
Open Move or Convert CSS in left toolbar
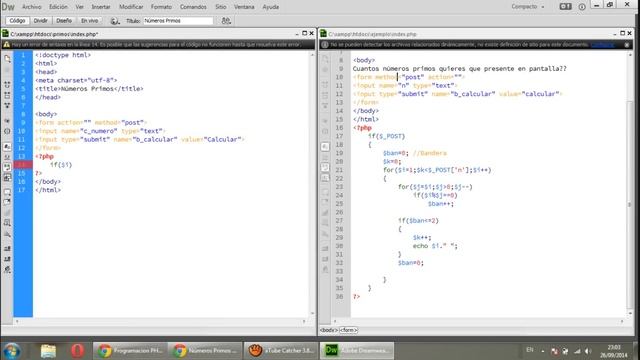point(7,234)
